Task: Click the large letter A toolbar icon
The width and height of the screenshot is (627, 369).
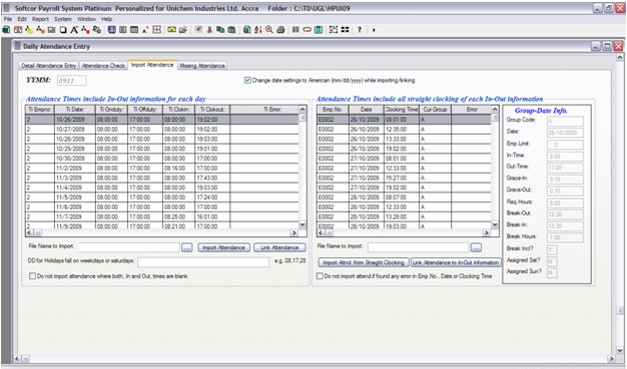Action: (74, 30)
